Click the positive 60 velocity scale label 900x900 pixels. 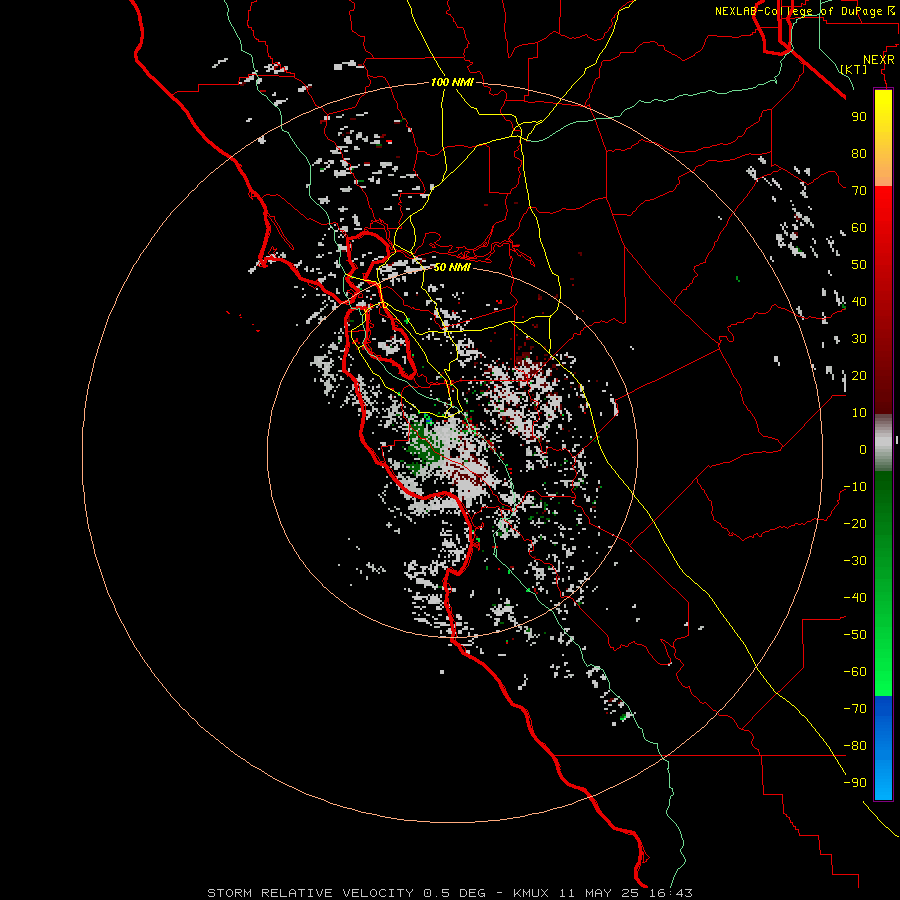coord(859,228)
